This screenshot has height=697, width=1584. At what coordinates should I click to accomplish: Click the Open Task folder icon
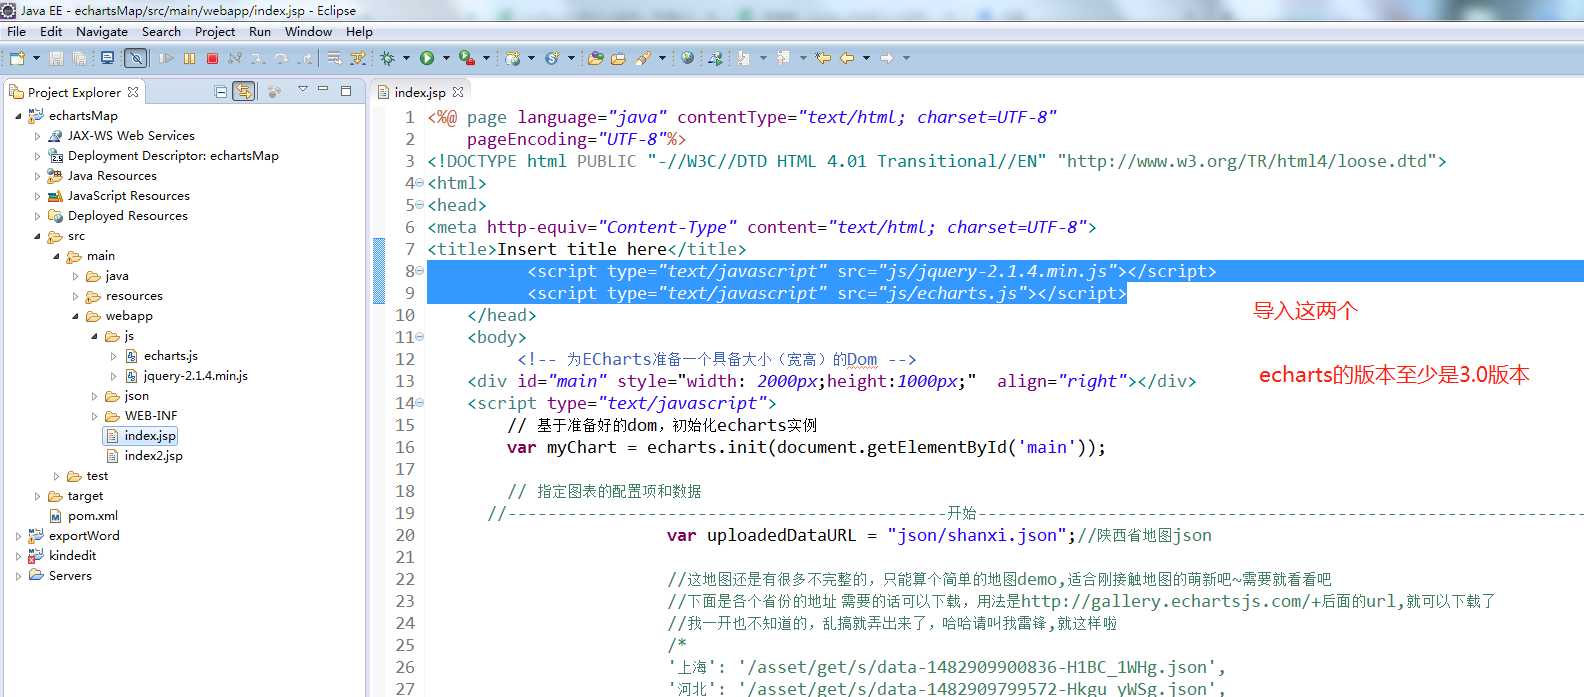(618, 58)
